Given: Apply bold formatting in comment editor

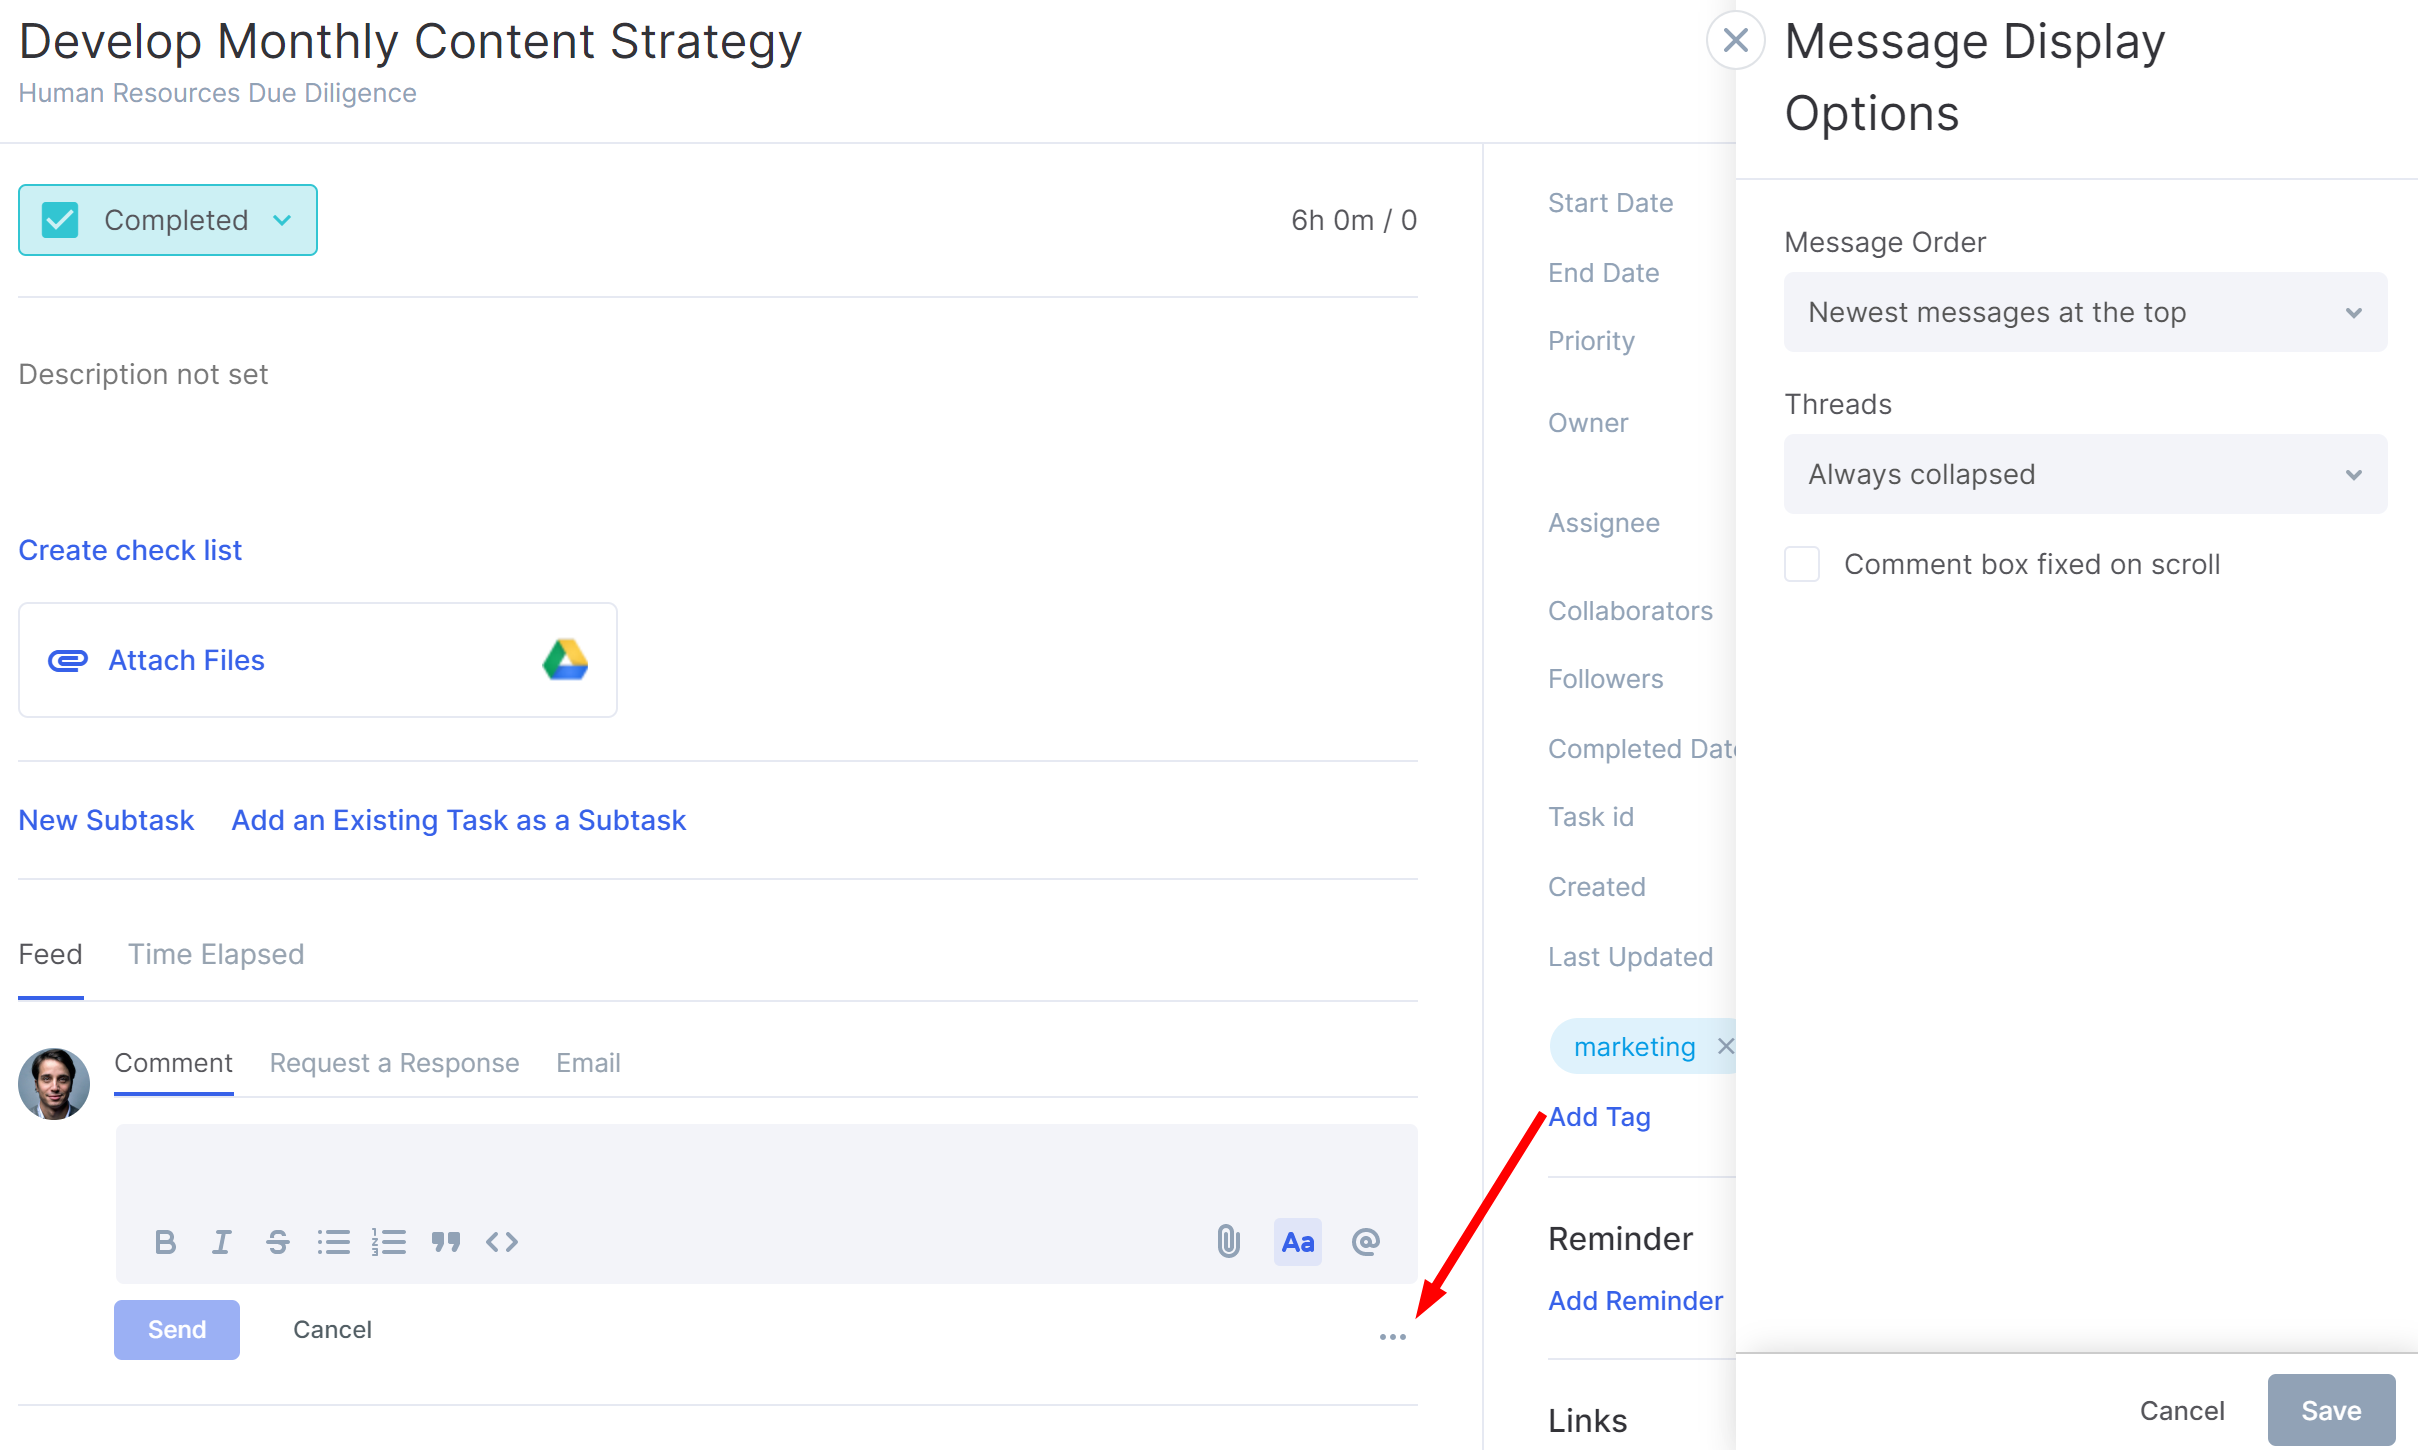Looking at the screenshot, I should click(166, 1242).
